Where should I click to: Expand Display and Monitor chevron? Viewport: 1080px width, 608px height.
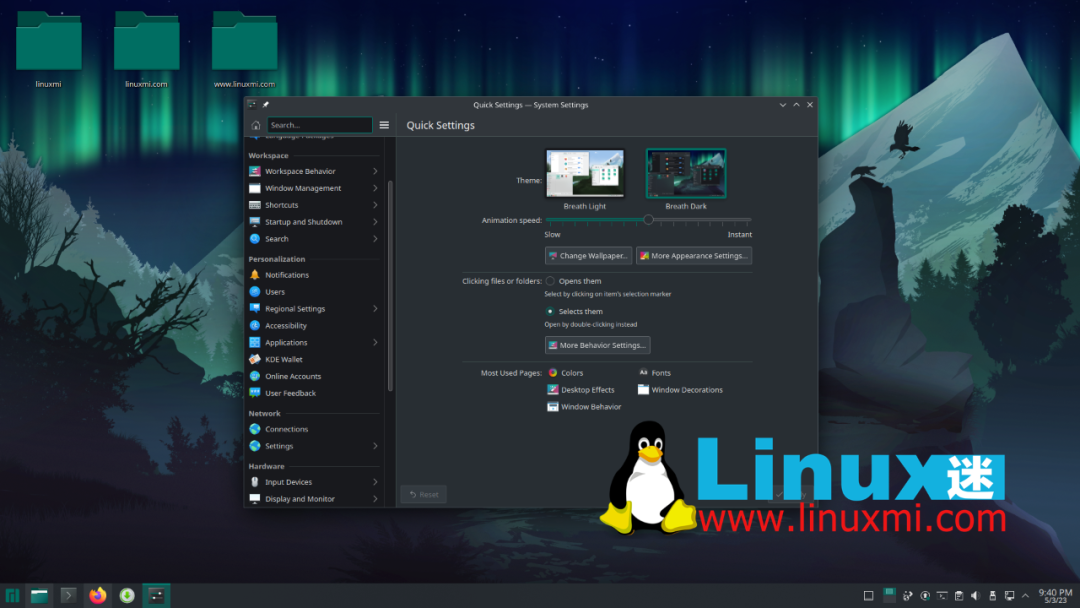point(375,499)
